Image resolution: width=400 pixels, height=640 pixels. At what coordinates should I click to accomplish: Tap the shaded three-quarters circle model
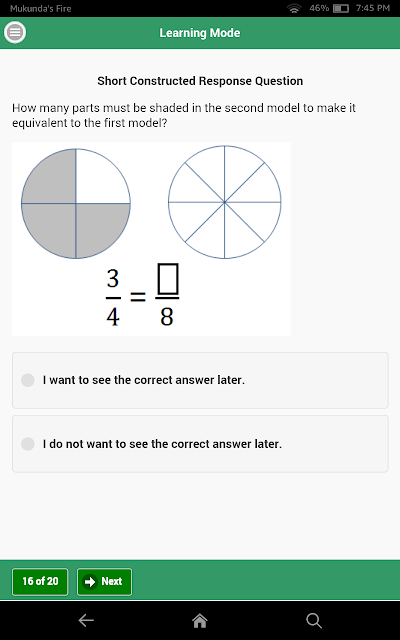pyautogui.click(x=76, y=203)
